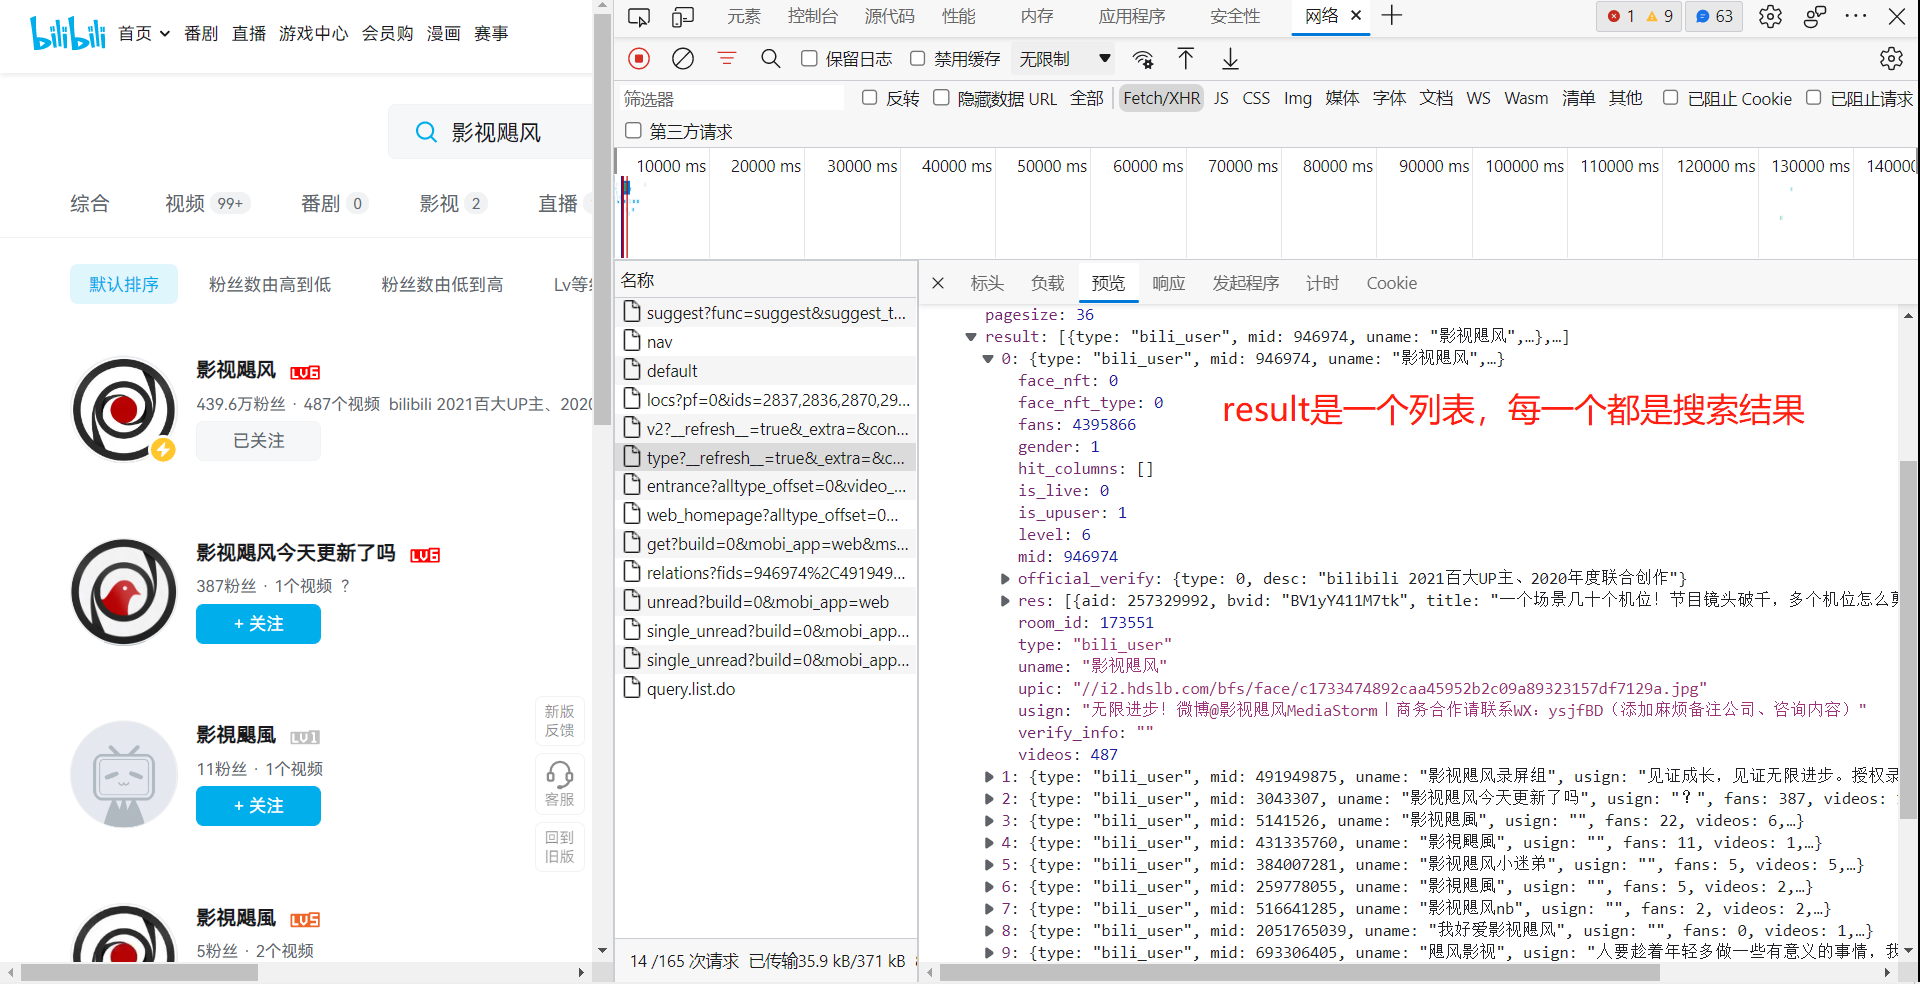Collapse result item 0 node
This screenshot has width=1920, height=984.
(988, 359)
